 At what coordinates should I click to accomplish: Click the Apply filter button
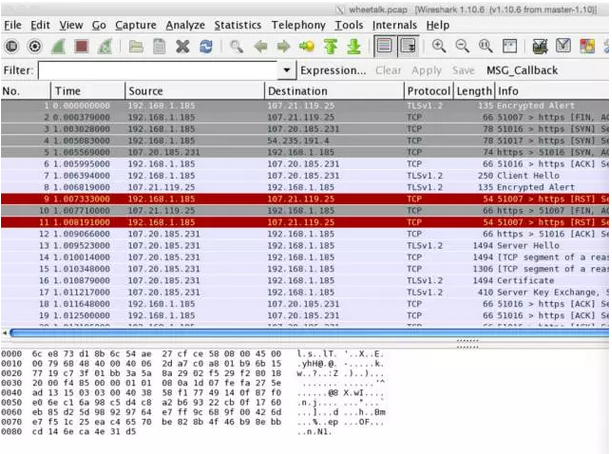(x=427, y=70)
